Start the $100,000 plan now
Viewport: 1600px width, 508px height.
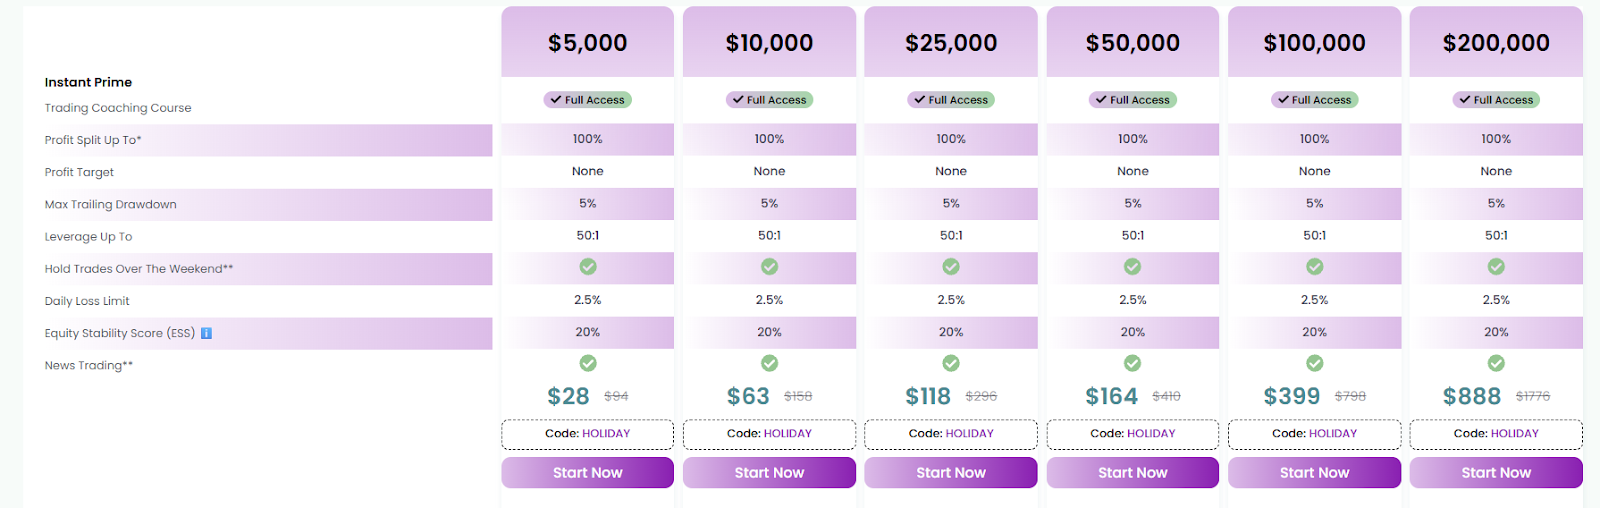pyautogui.click(x=1314, y=473)
